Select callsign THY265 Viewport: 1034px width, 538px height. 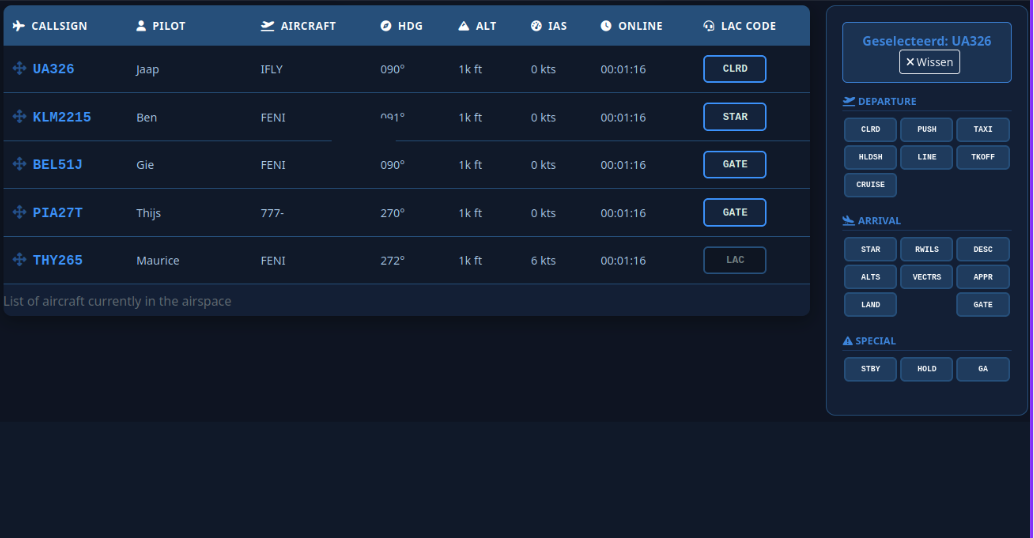[x=57, y=260]
